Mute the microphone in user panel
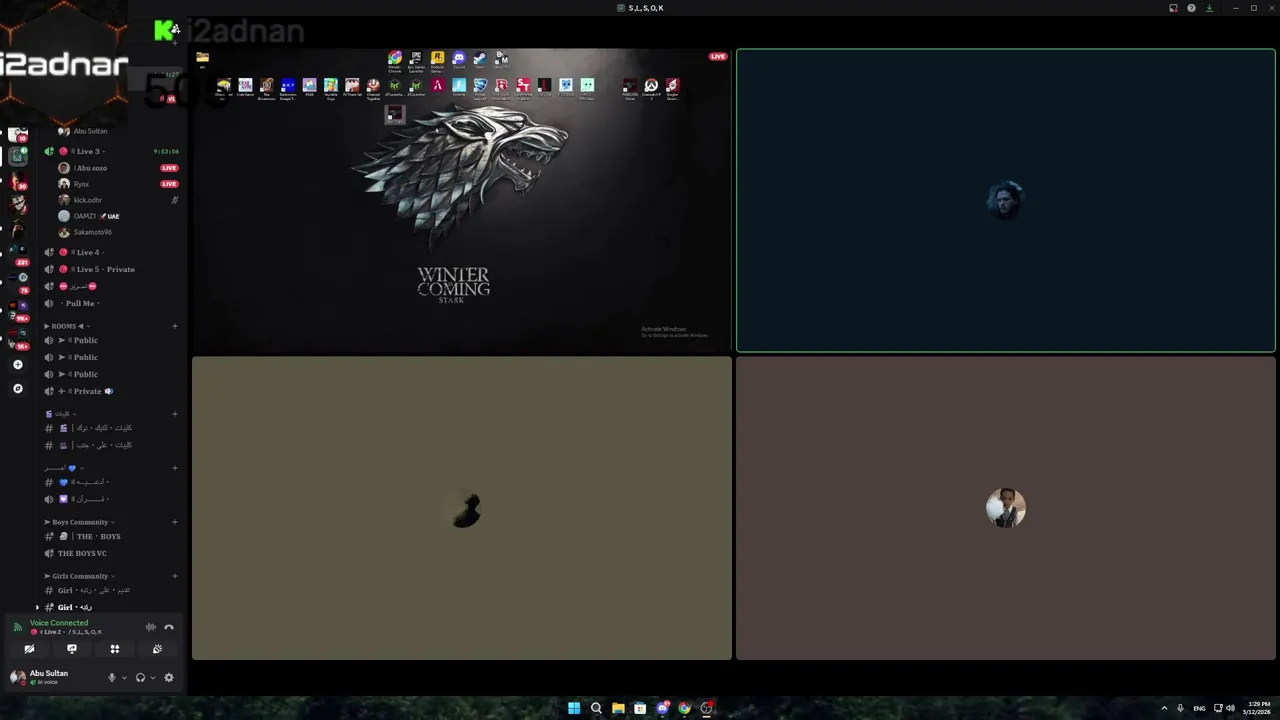Image resolution: width=1280 pixels, height=720 pixels. (112, 677)
